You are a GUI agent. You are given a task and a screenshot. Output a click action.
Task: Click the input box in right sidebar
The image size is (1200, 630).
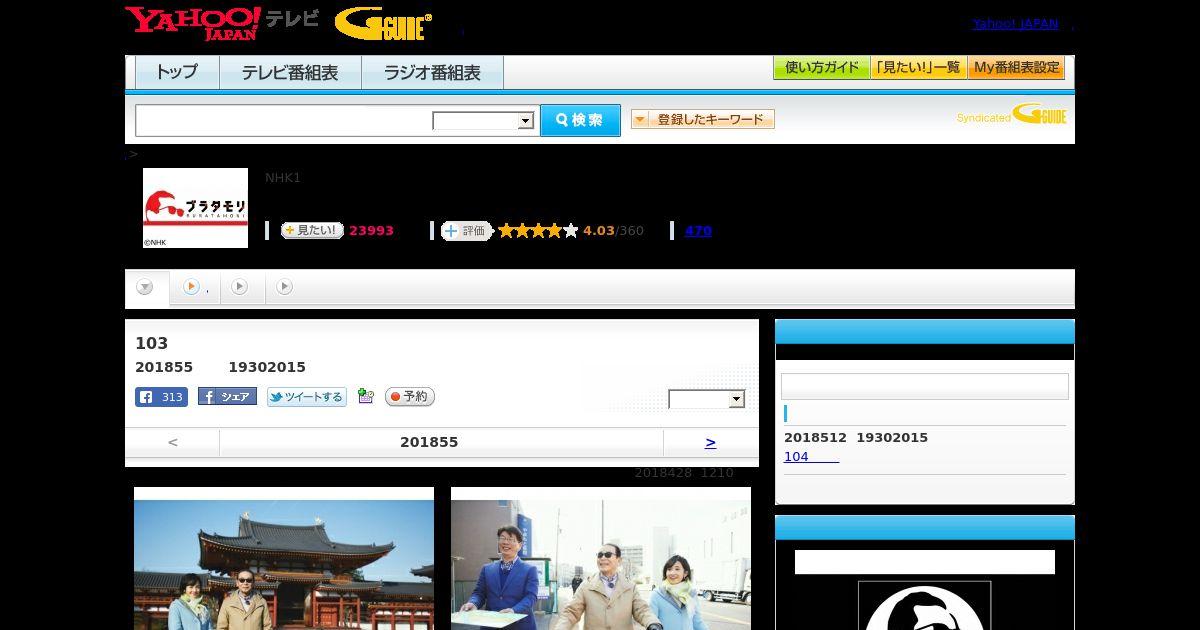[925, 387]
